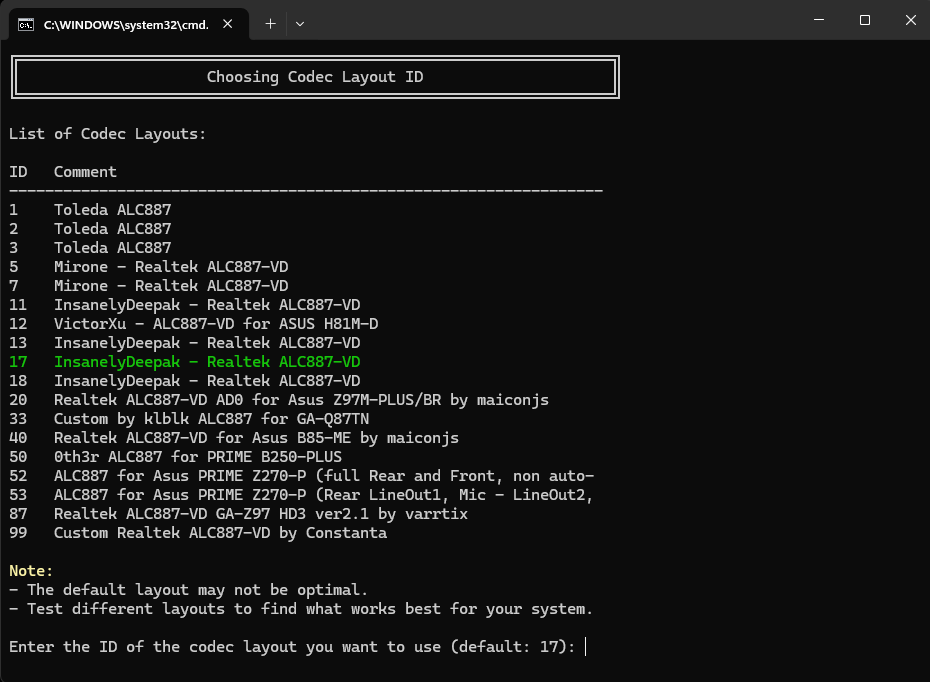Click the ID 87 GA-Z97 HD3 by varrtix line
930x682 pixels.
click(260, 514)
